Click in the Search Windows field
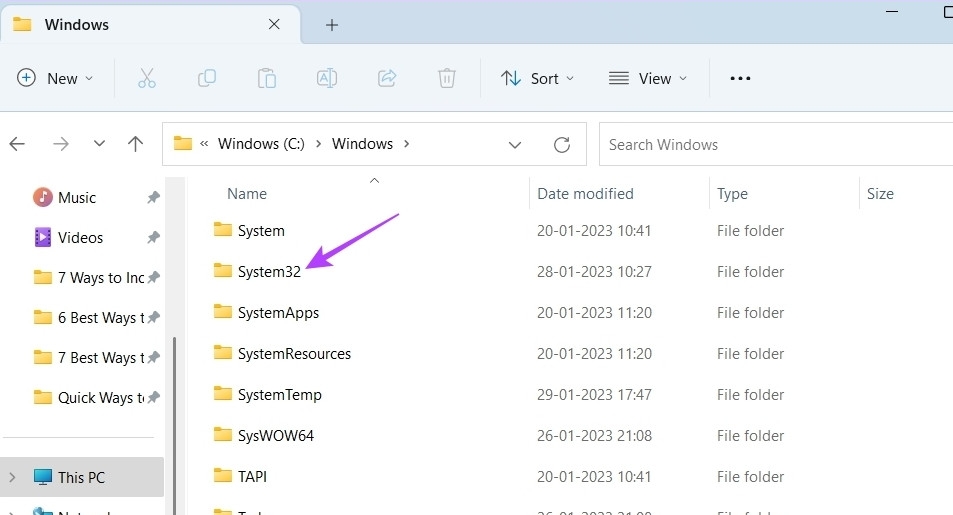The image size is (953, 515). tap(776, 145)
